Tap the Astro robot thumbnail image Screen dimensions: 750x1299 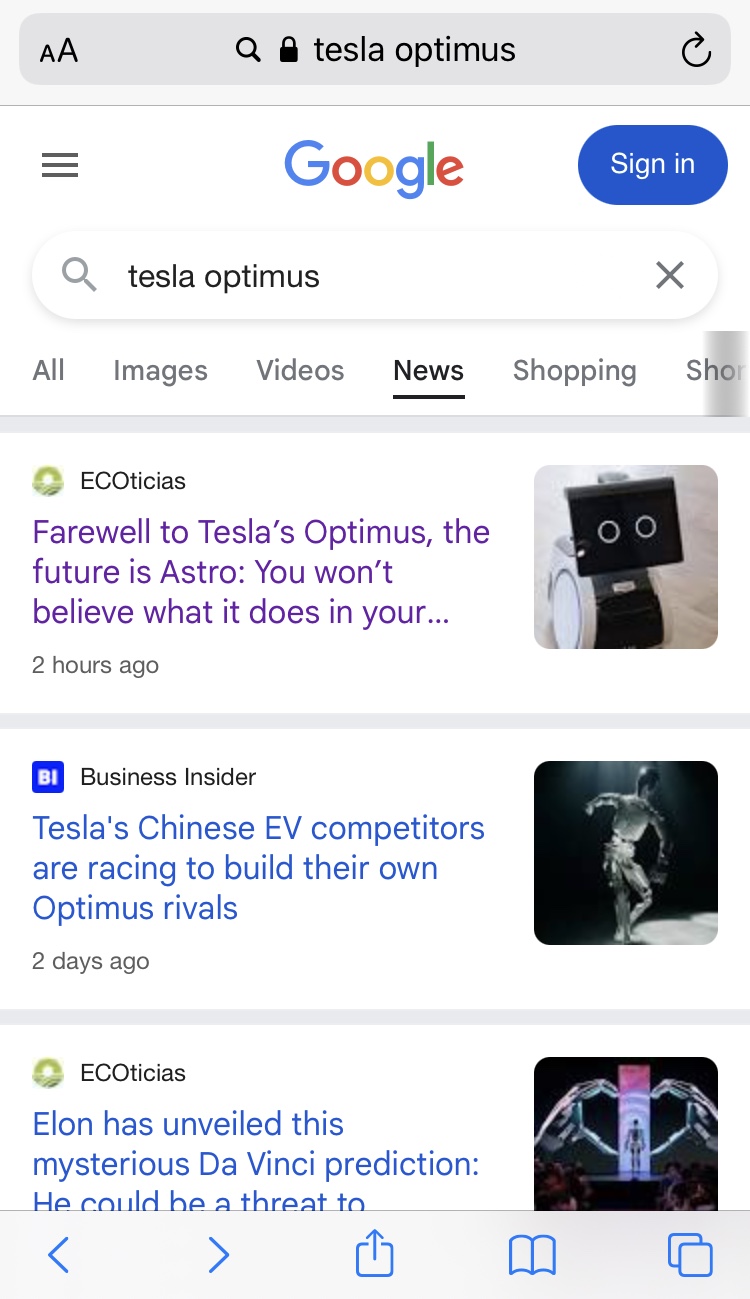point(626,557)
